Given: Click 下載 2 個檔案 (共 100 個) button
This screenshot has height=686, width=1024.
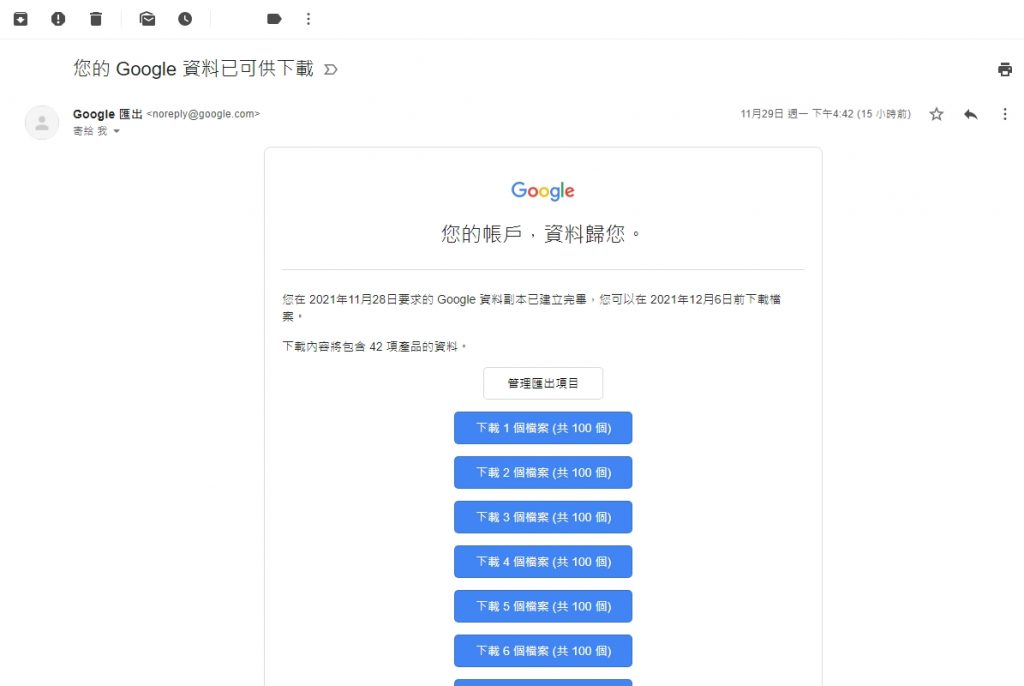Looking at the screenshot, I should tap(543, 472).
